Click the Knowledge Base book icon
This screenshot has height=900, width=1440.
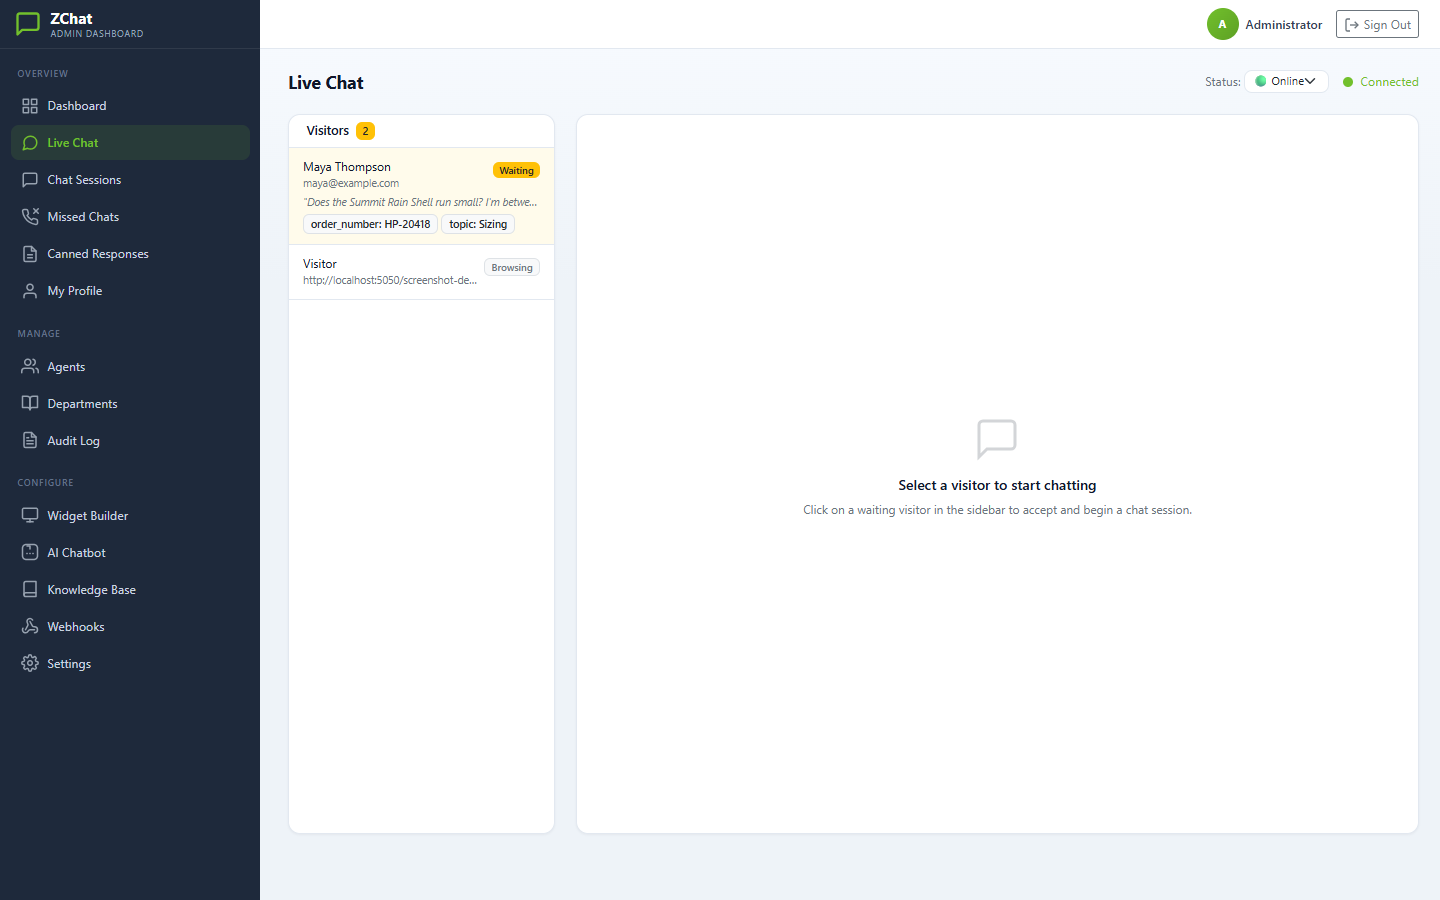30,590
